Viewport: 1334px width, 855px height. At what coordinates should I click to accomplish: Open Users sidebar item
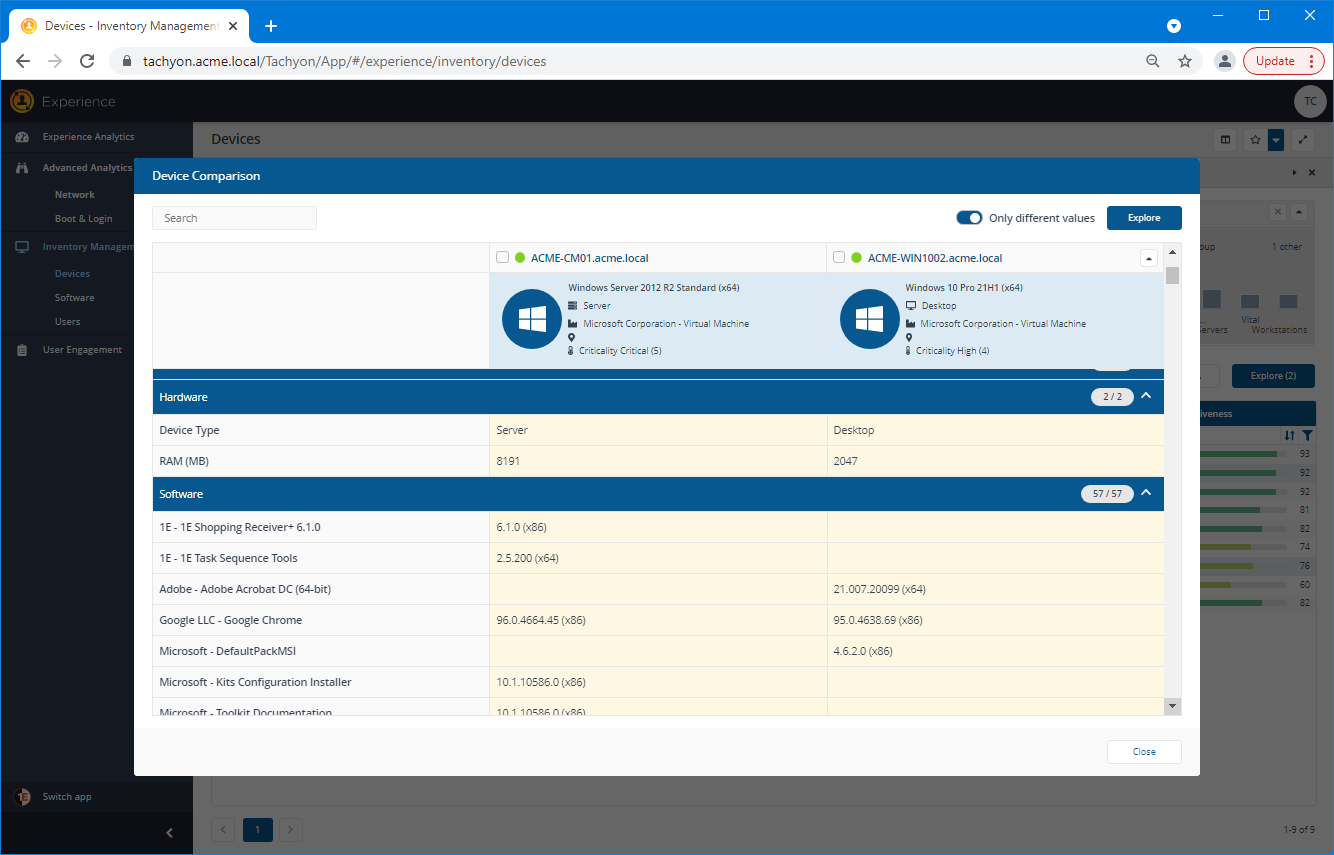(x=68, y=322)
